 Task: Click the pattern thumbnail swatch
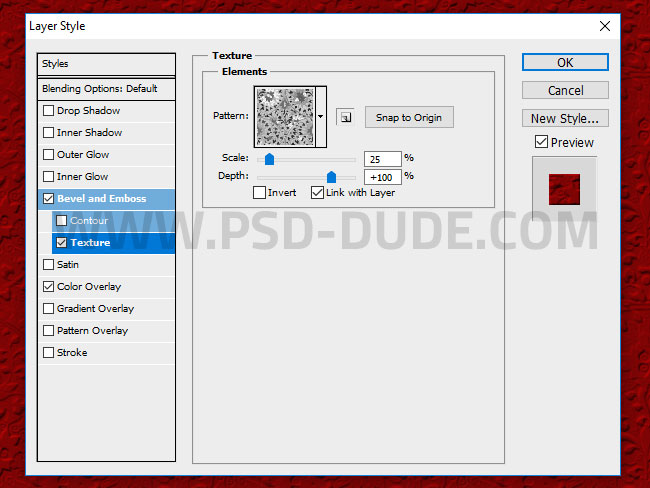pos(284,117)
